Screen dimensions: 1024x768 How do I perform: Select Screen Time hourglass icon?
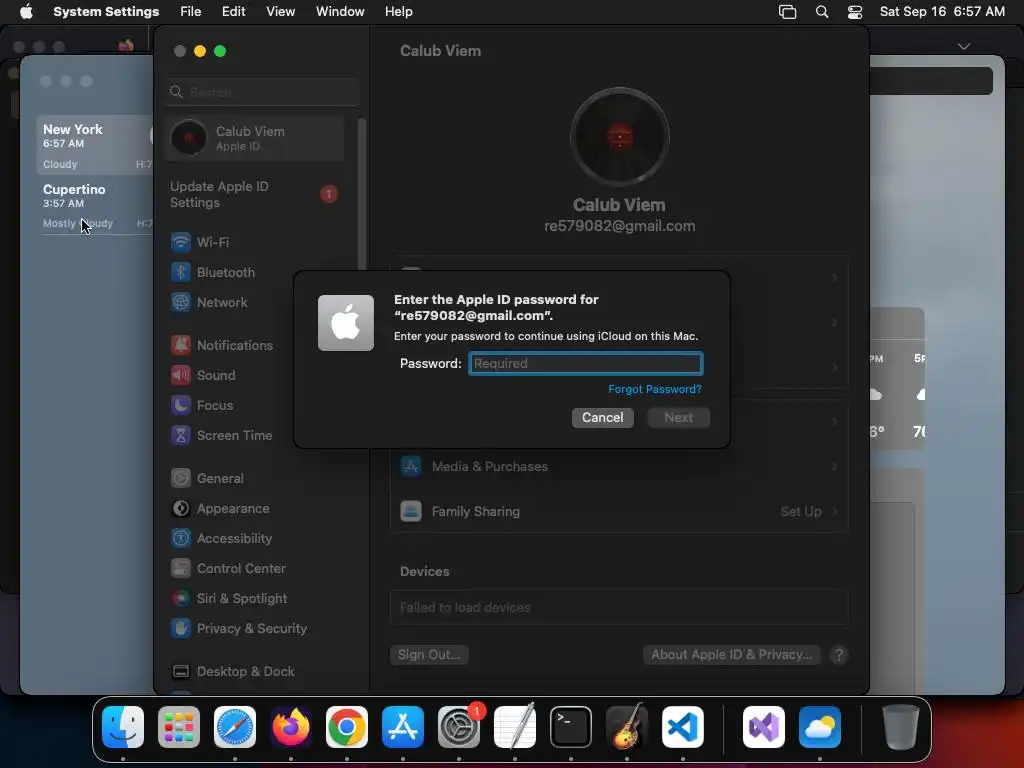[181, 435]
